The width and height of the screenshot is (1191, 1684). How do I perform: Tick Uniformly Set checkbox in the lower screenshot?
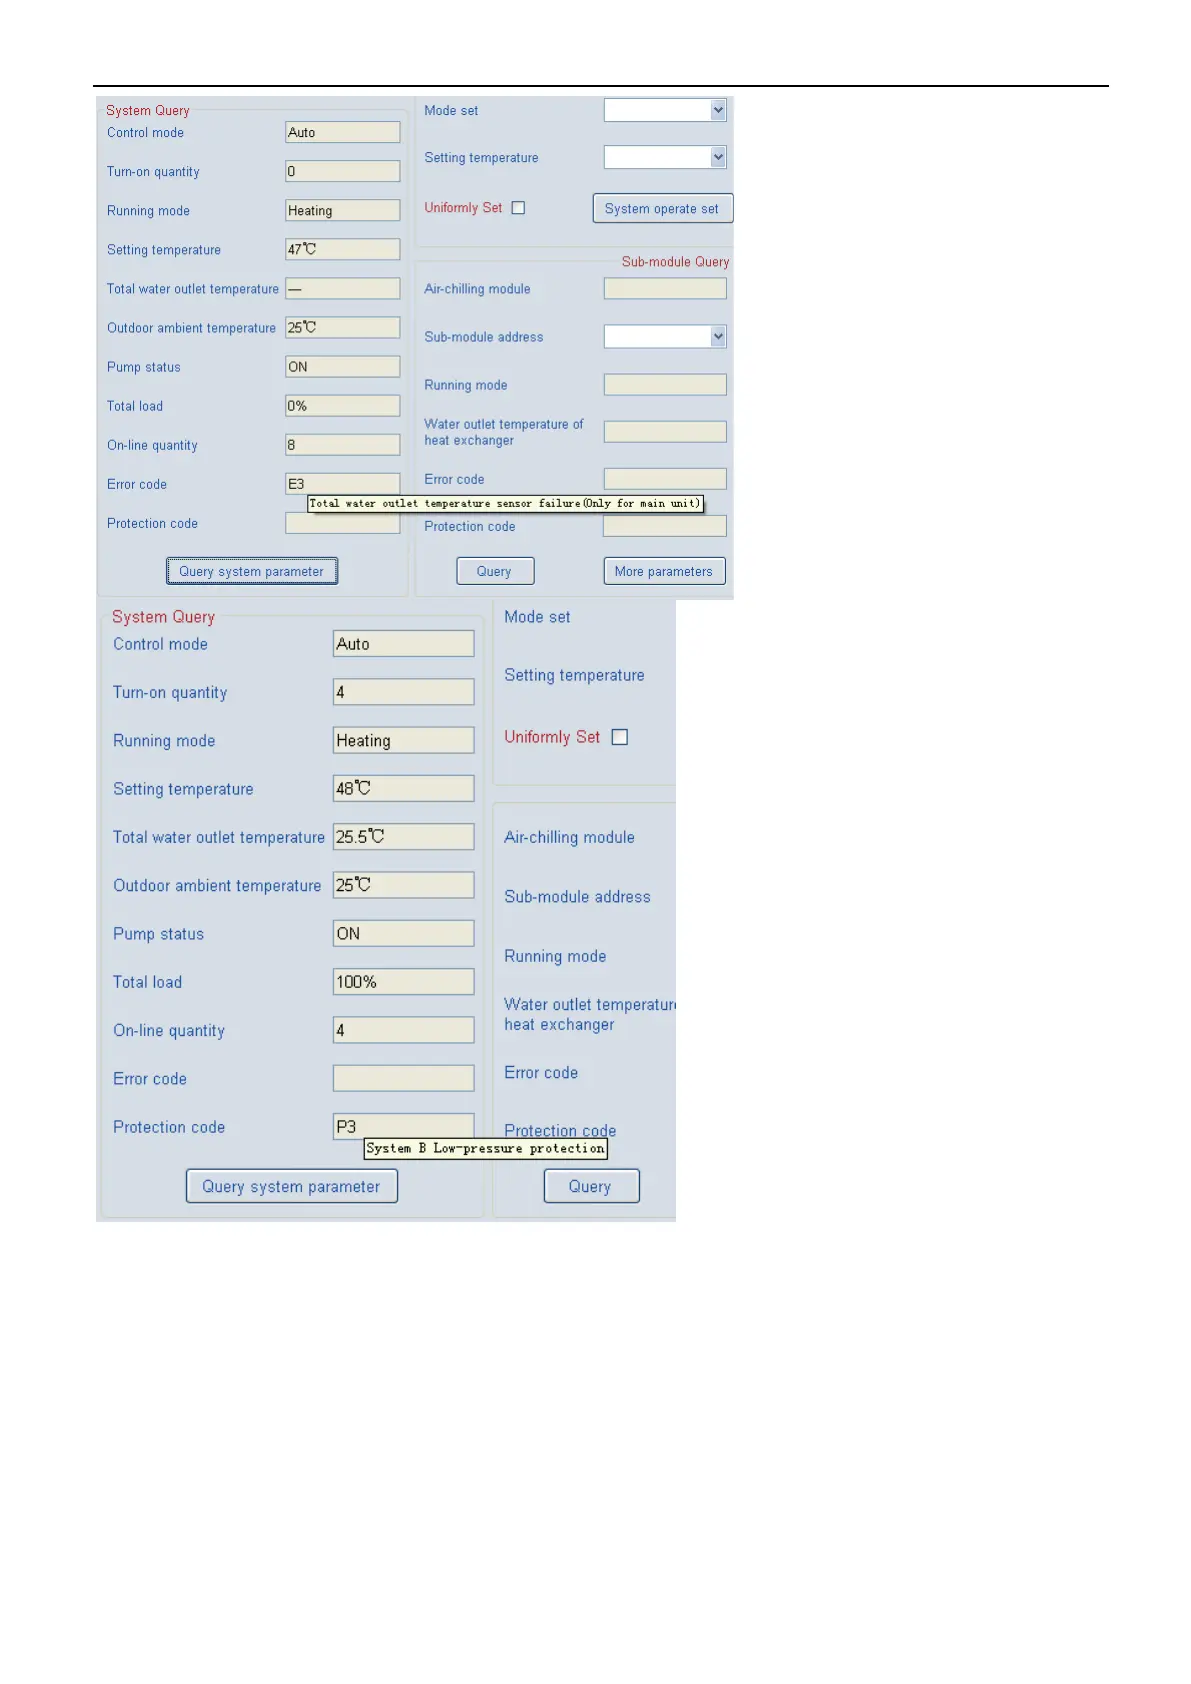coord(620,737)
